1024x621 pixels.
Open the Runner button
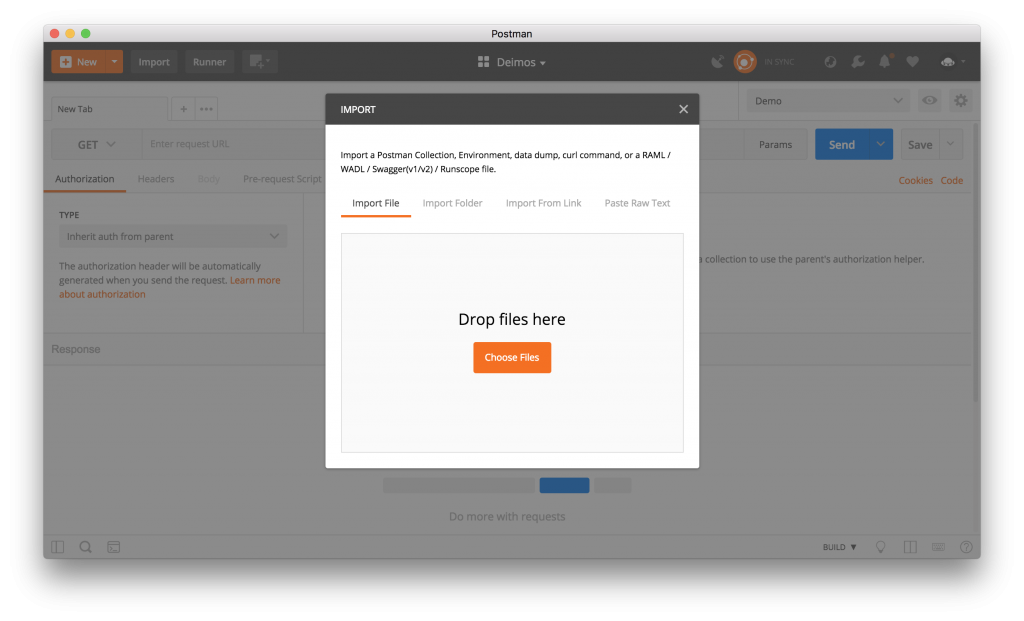click(x=210, y=62)
